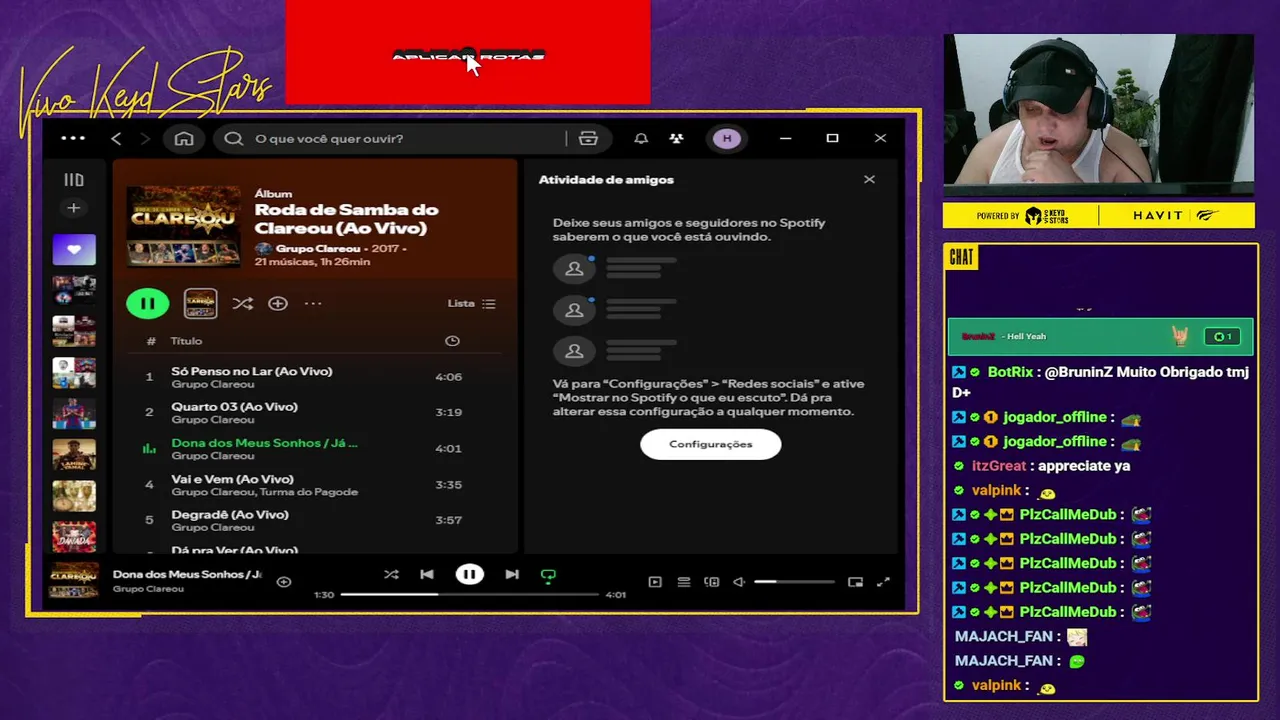Pause playback from the player bar
Screen dimensions: 1280x720
click(470, 575)
